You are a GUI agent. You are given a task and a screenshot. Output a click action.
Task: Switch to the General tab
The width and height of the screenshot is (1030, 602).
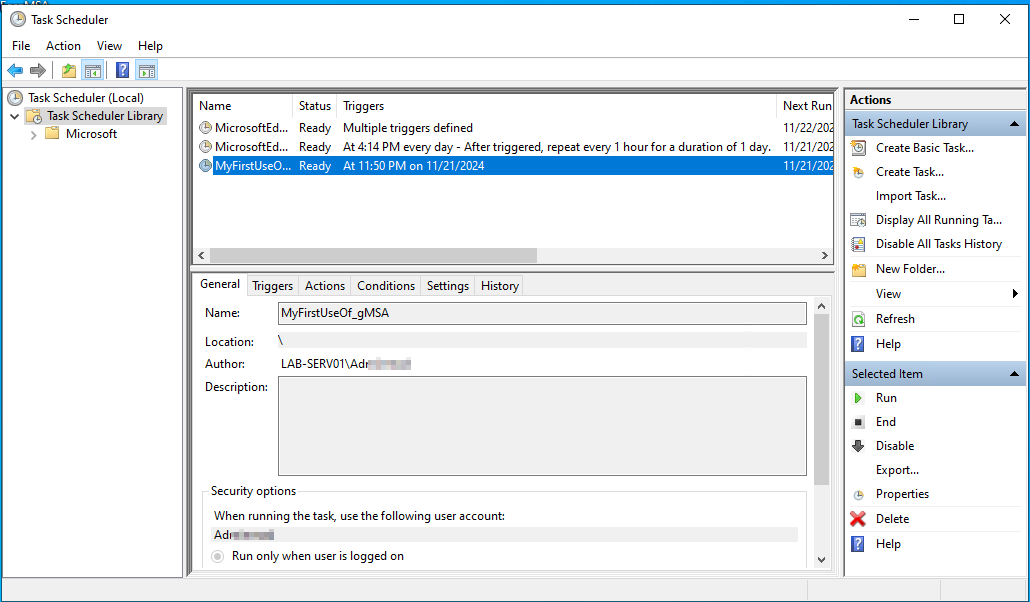[x=219, y=284]
